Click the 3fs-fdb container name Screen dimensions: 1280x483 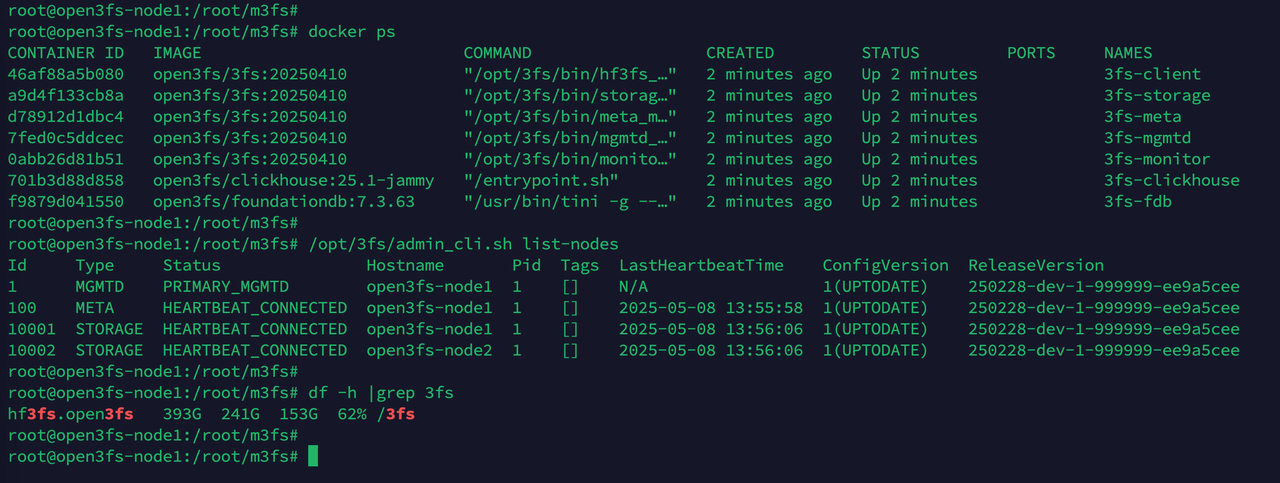tap(1138, 202)
